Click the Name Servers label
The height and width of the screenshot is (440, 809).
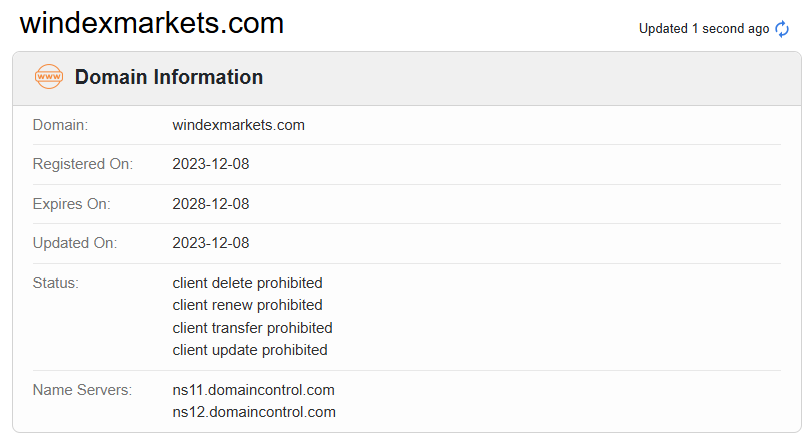point(82,390)
